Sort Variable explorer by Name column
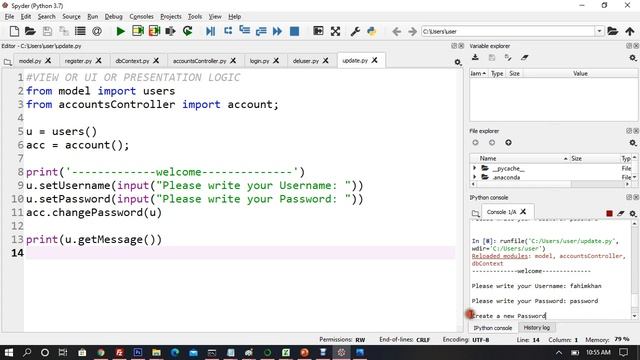640x360 pixels. click(x=478, y=73)
